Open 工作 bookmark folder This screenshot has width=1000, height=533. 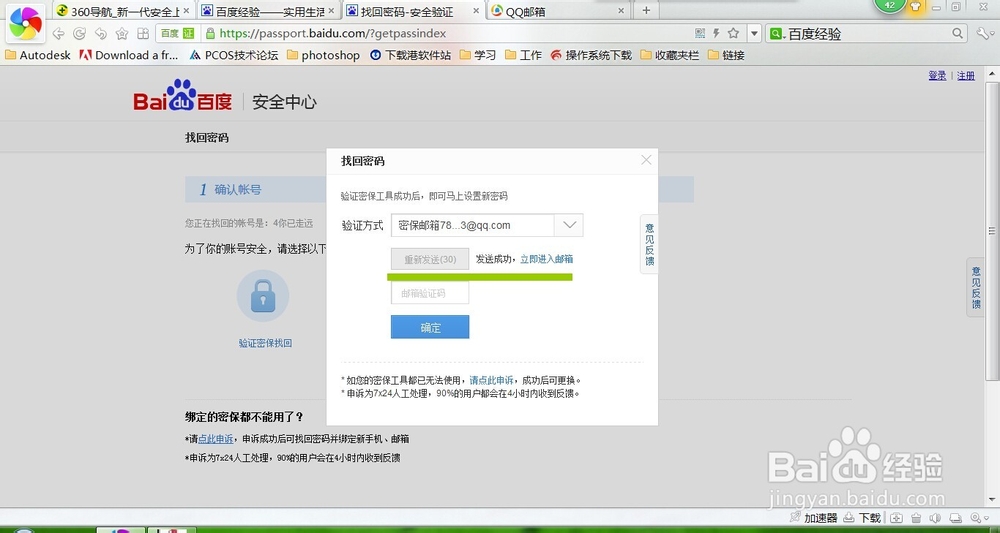pyautogui.click(x=523, y=55)
